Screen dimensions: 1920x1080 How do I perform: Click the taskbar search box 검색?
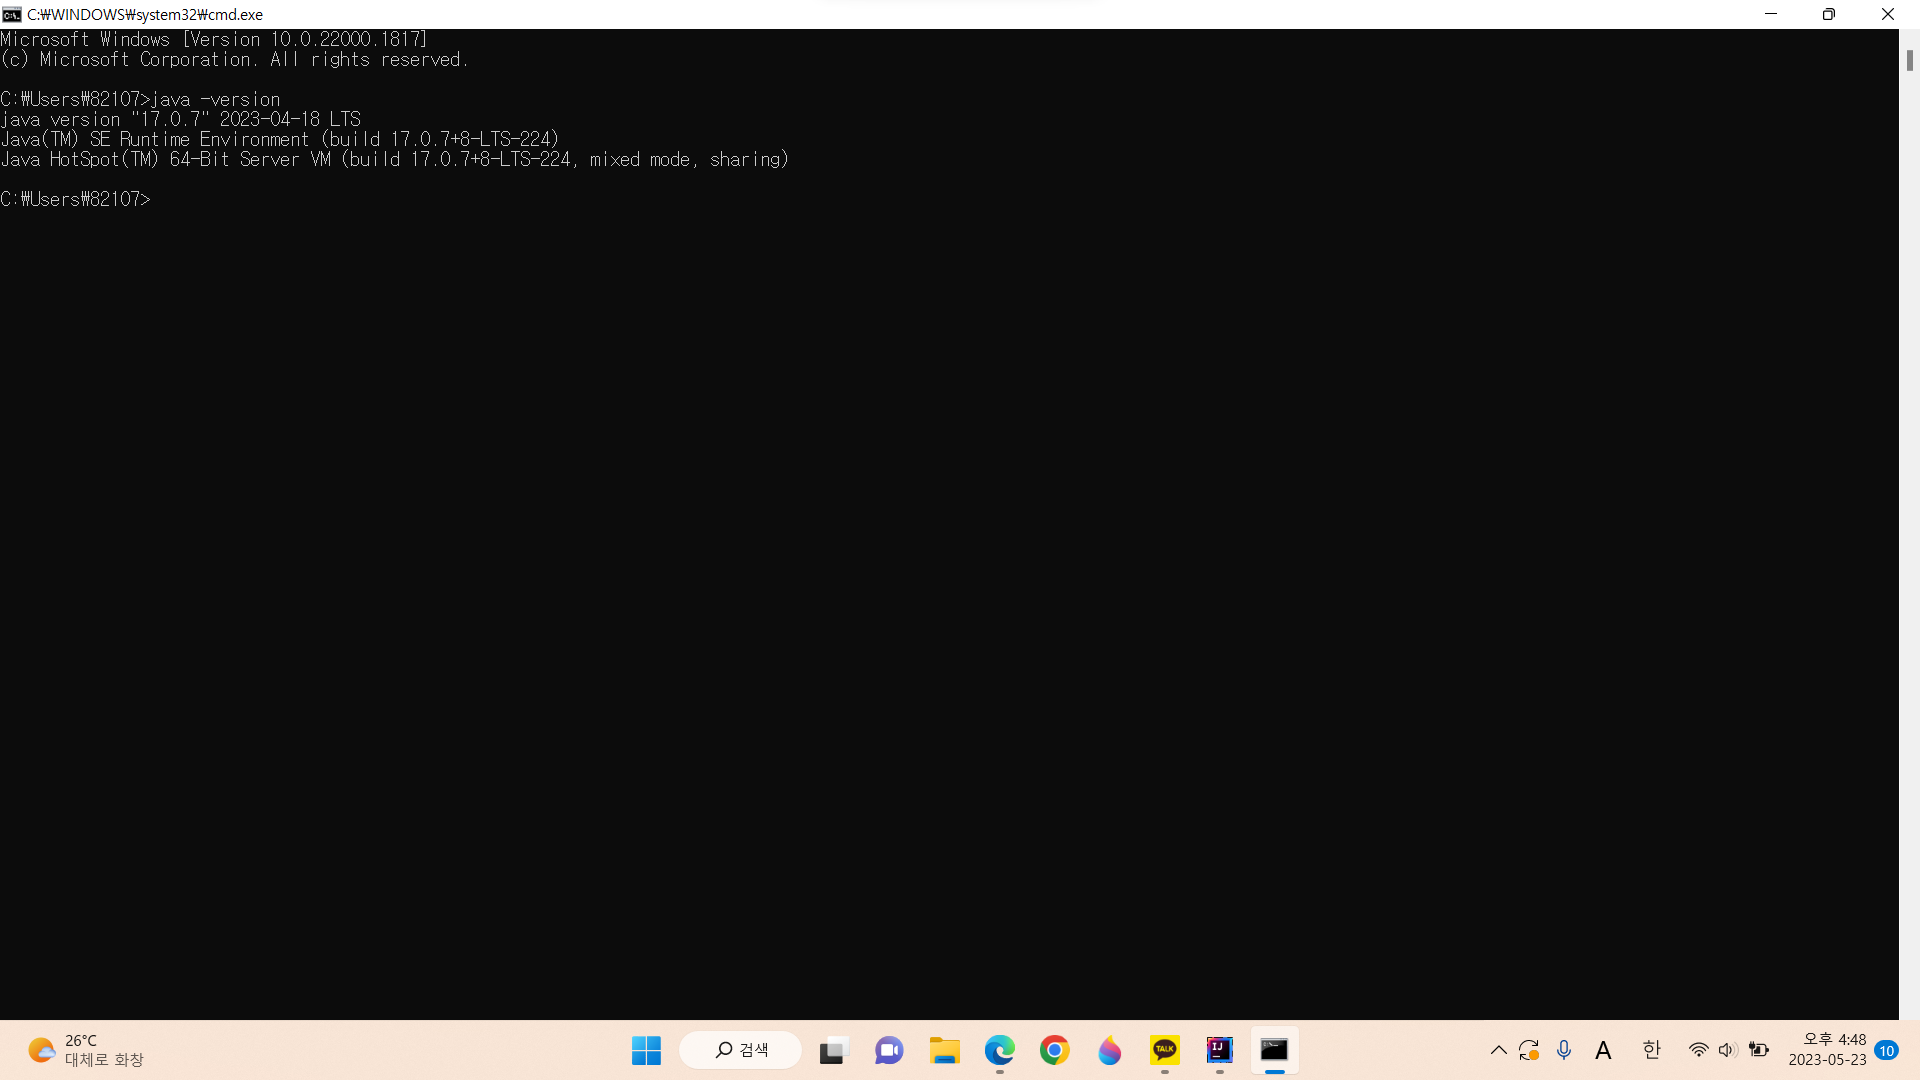point(741,1050)
